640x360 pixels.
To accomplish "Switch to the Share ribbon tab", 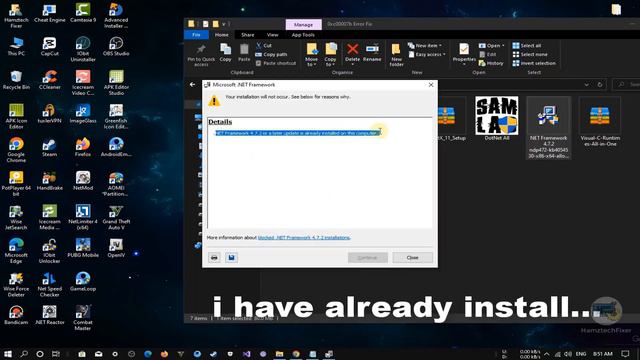I will (247, 35).
